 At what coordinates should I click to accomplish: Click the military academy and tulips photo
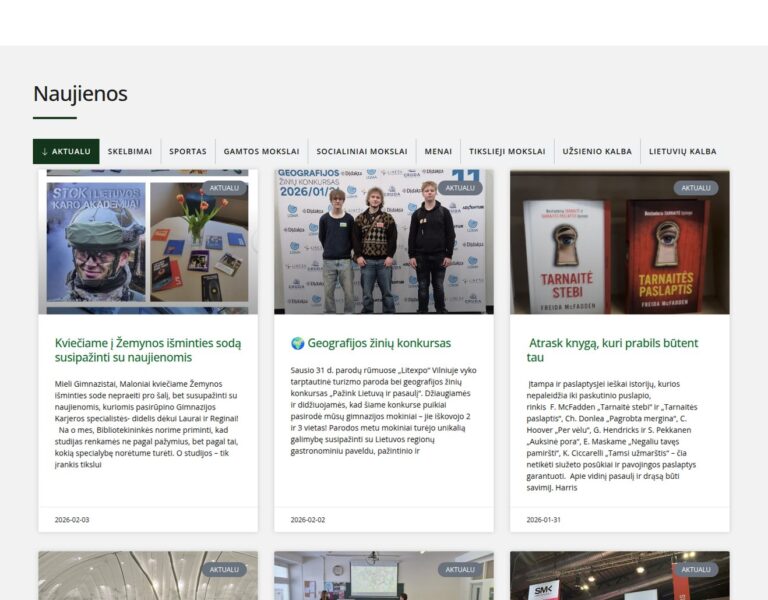point(148,245)
